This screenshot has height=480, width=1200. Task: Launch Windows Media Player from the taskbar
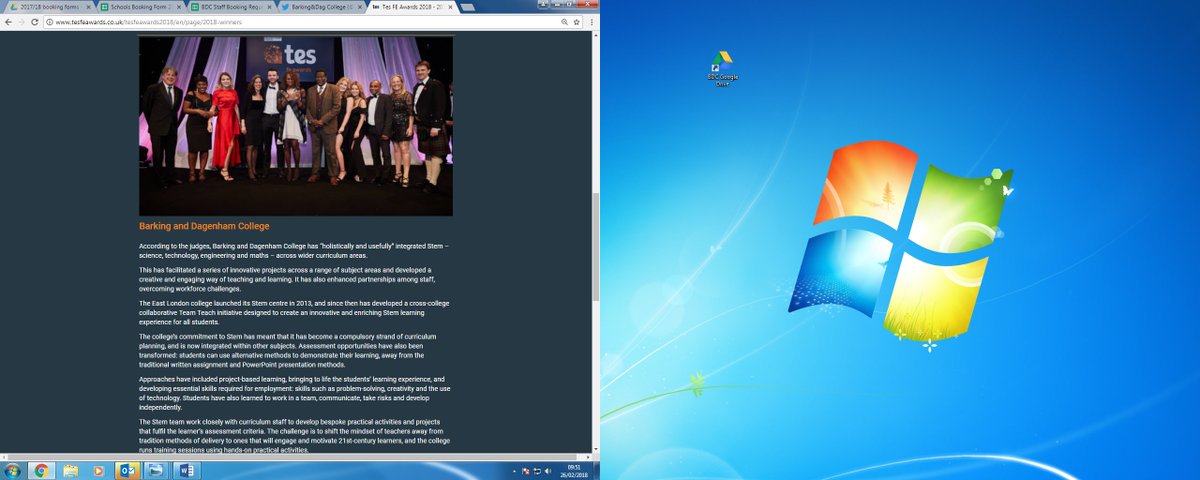[98, 470]
